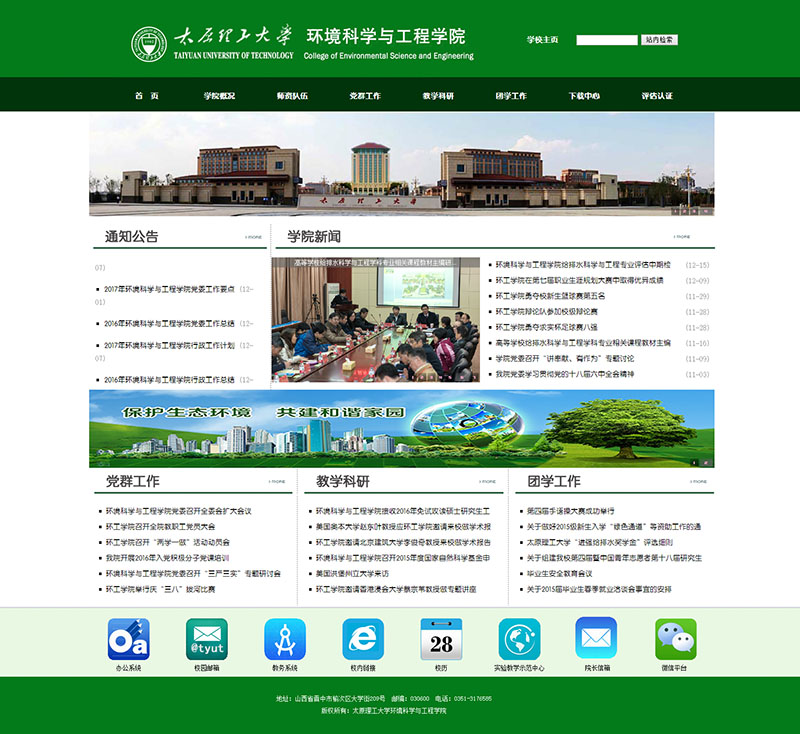This screenshot has width=800, height=734.
Task: Select 教学科研 in the navigation bar
Action: 438,95
